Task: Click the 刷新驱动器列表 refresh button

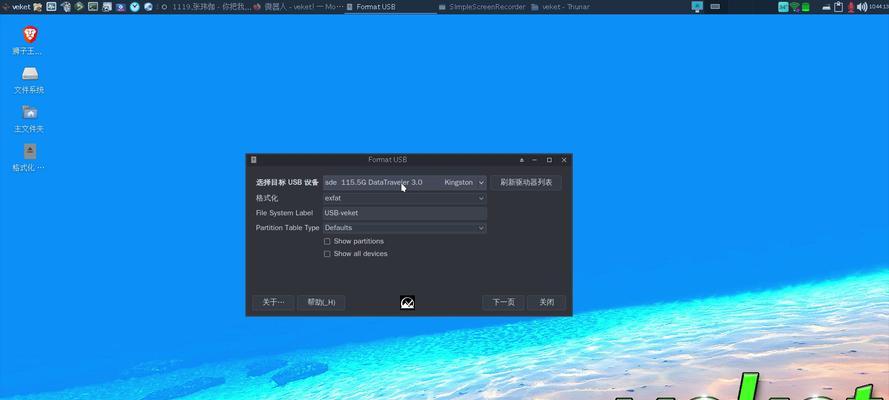Action: [x=526, y=182]
